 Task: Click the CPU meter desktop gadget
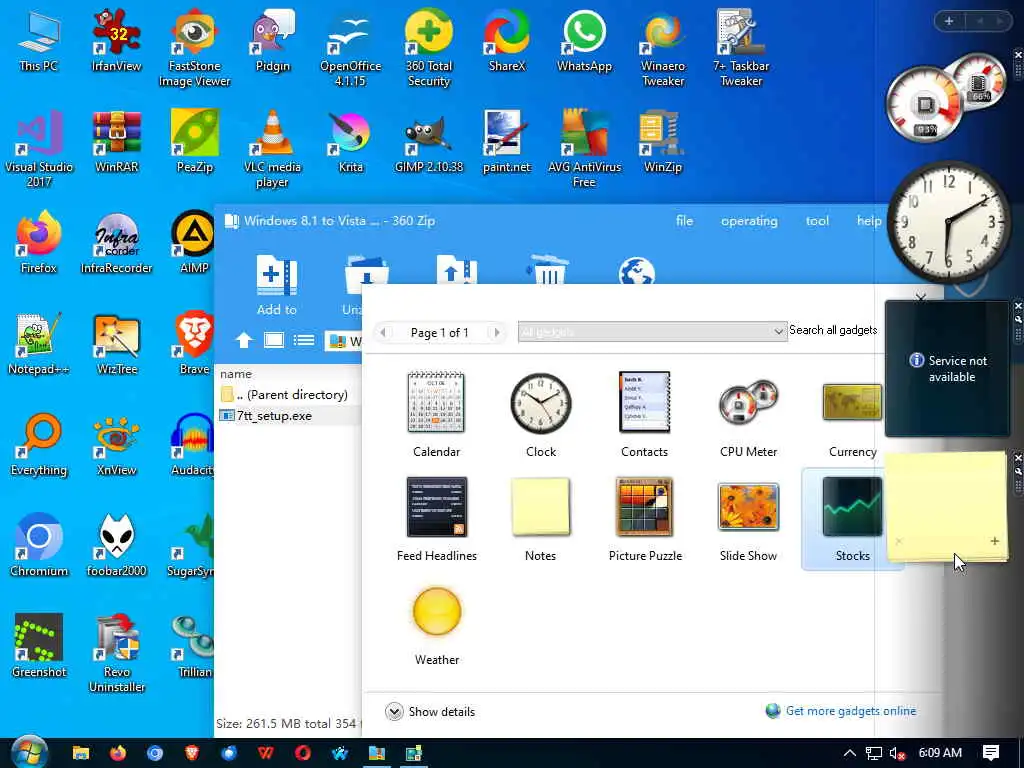(946, 98)
